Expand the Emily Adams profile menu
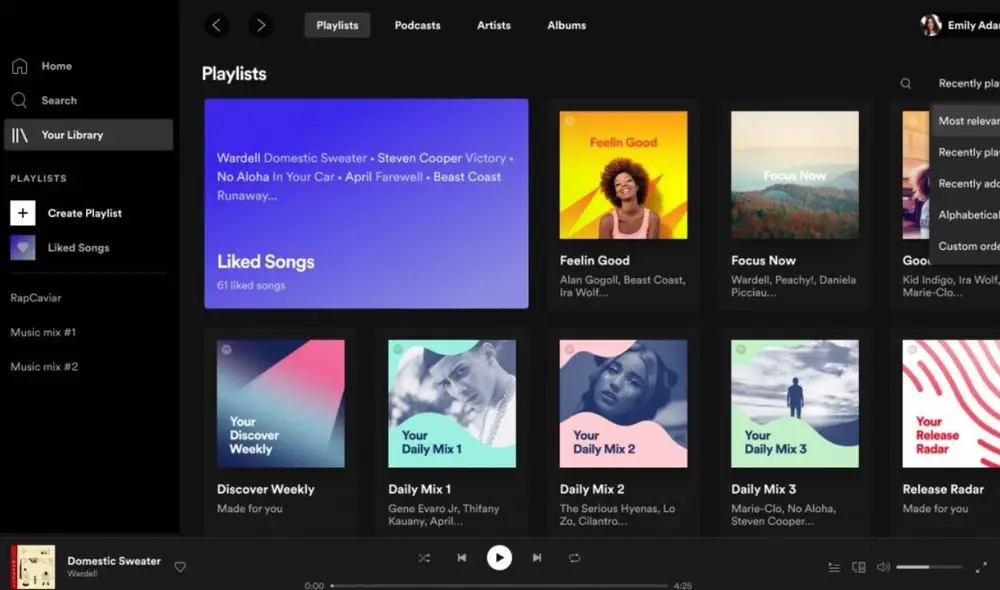This screenshot has height=590, width=1000. click(960, 25)
